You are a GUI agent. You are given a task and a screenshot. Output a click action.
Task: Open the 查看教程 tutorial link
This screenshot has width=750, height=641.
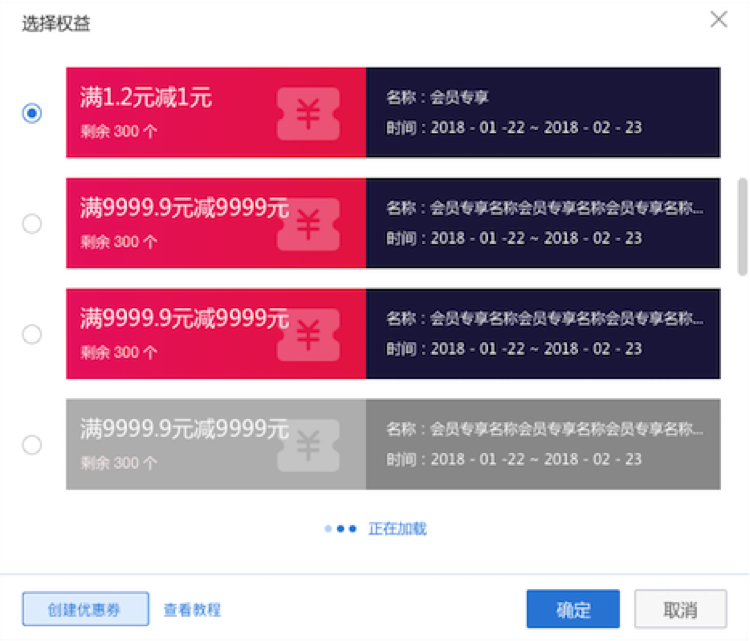(192, 609)
